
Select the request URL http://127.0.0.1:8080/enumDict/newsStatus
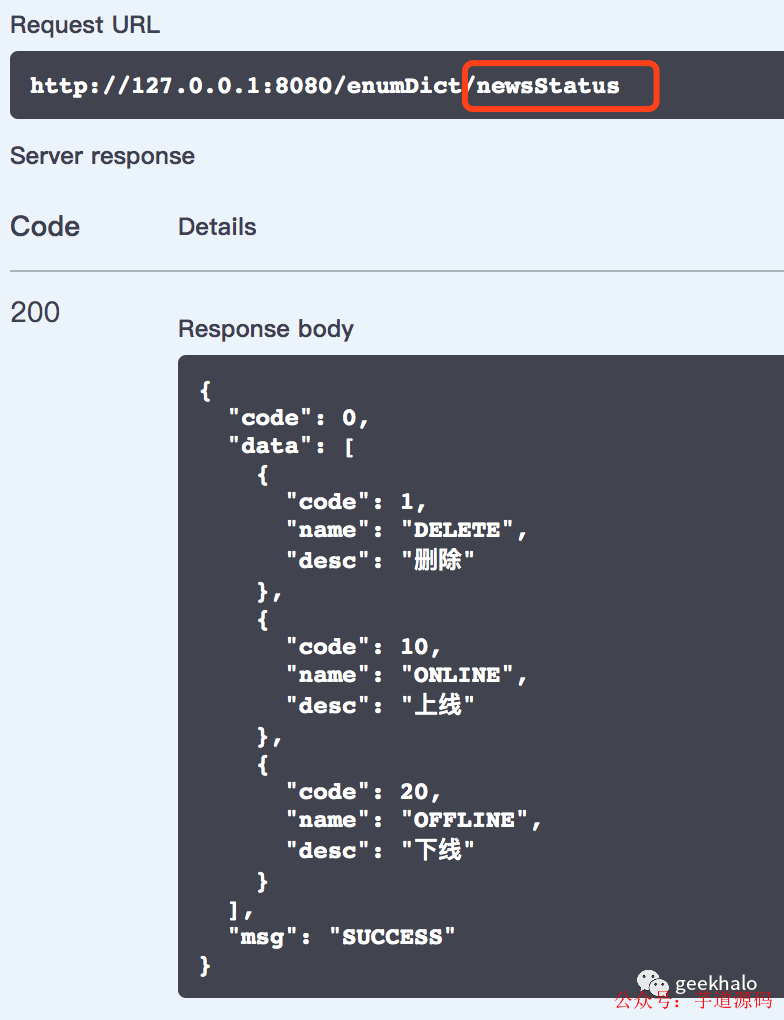point(325,85)
